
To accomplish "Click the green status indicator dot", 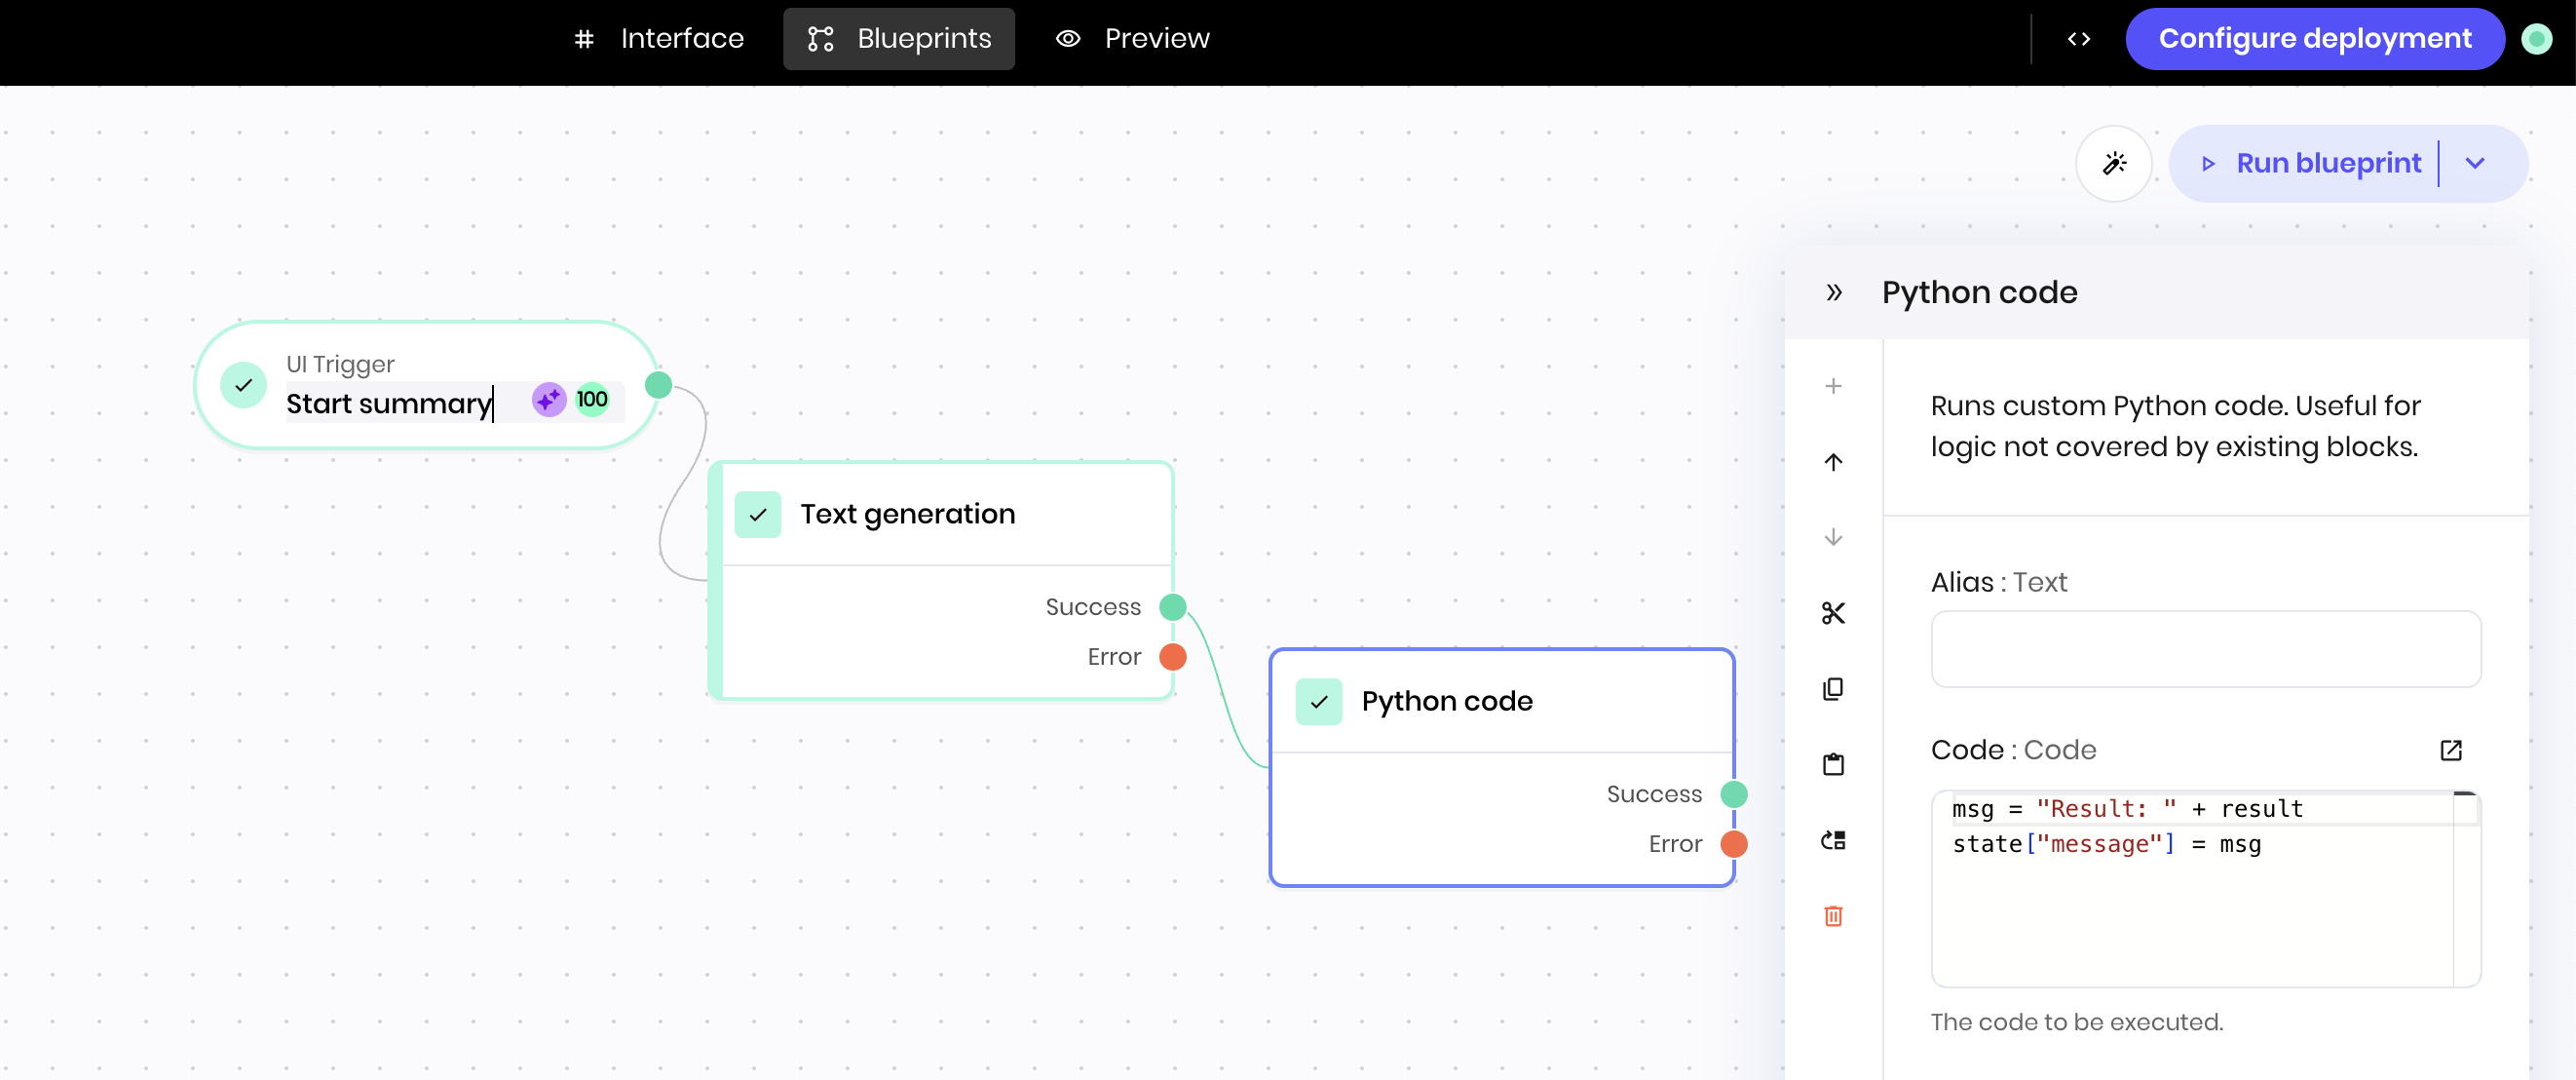I will (2536, 39).
